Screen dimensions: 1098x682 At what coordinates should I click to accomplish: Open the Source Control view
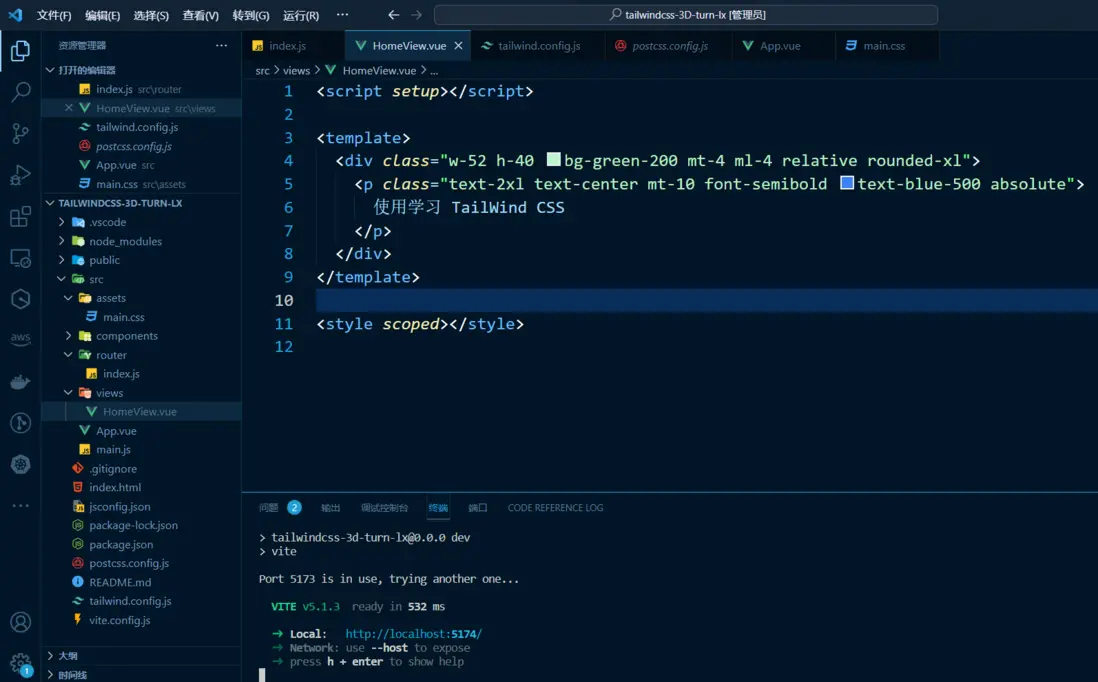click(x=20, y=133)
